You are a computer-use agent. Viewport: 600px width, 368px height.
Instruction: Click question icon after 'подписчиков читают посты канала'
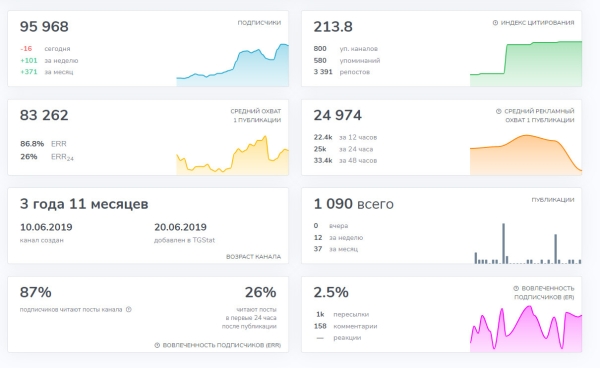[x=129, y=309]
